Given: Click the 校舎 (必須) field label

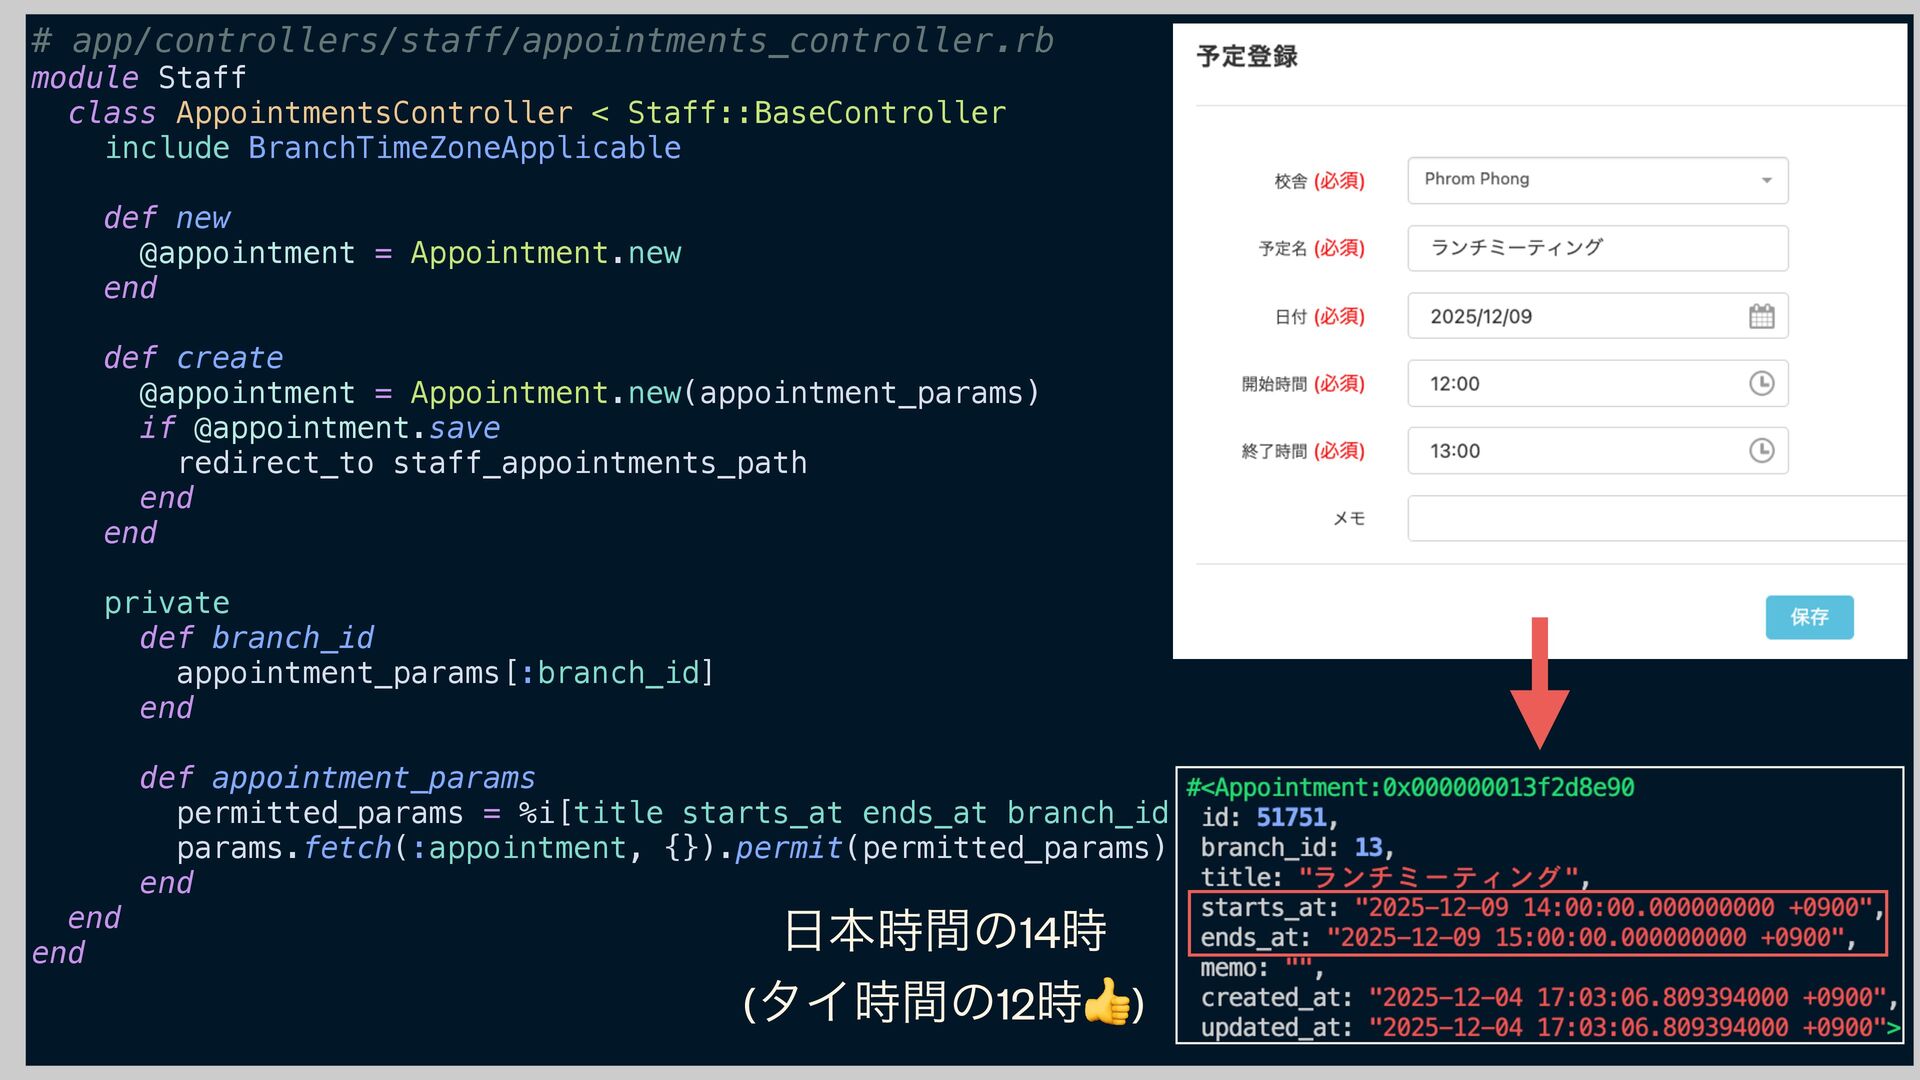Looking at the screenshot, I should (1318, 181).
